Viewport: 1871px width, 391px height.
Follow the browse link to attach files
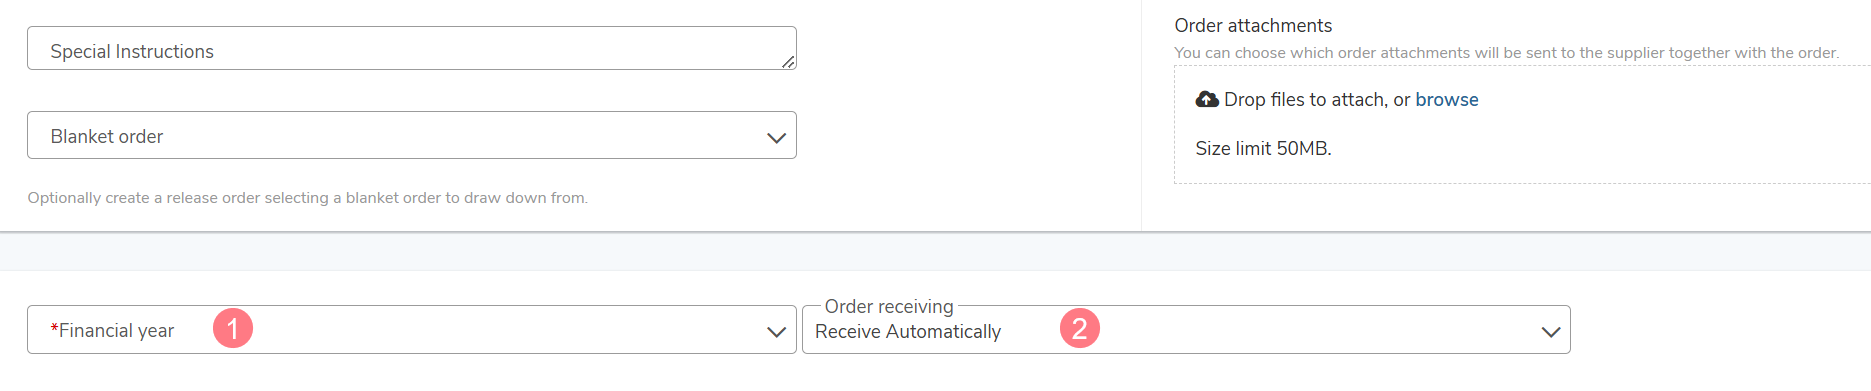click(1447, 99)
